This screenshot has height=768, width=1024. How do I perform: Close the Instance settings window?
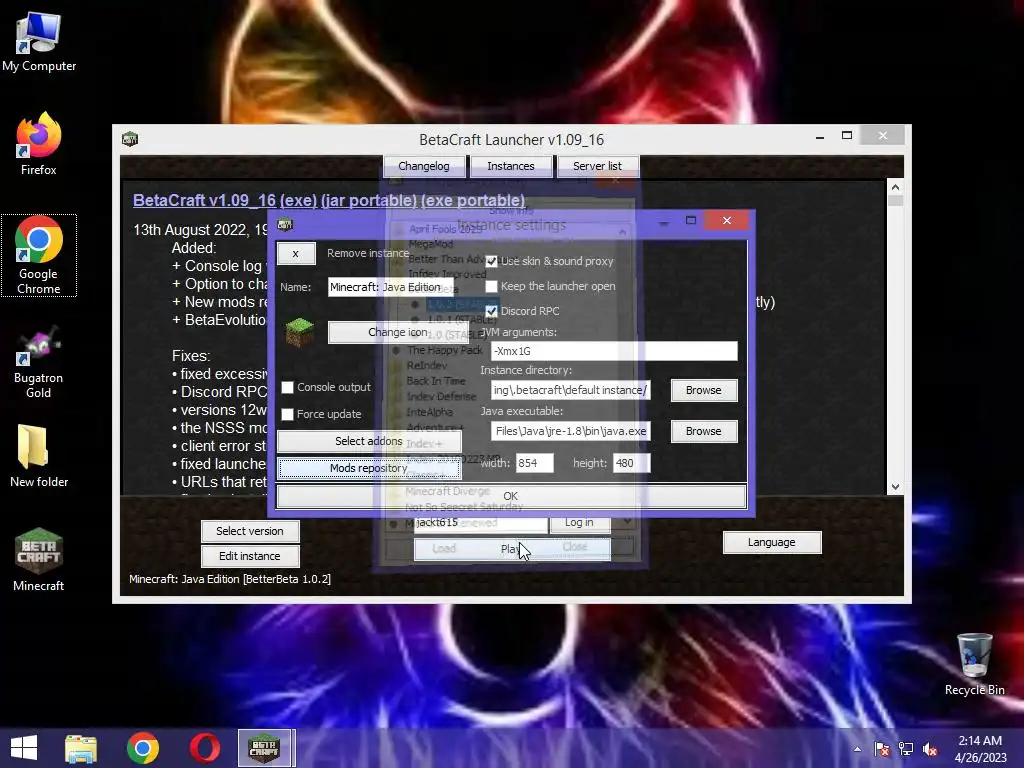click(x=727, y=221)
